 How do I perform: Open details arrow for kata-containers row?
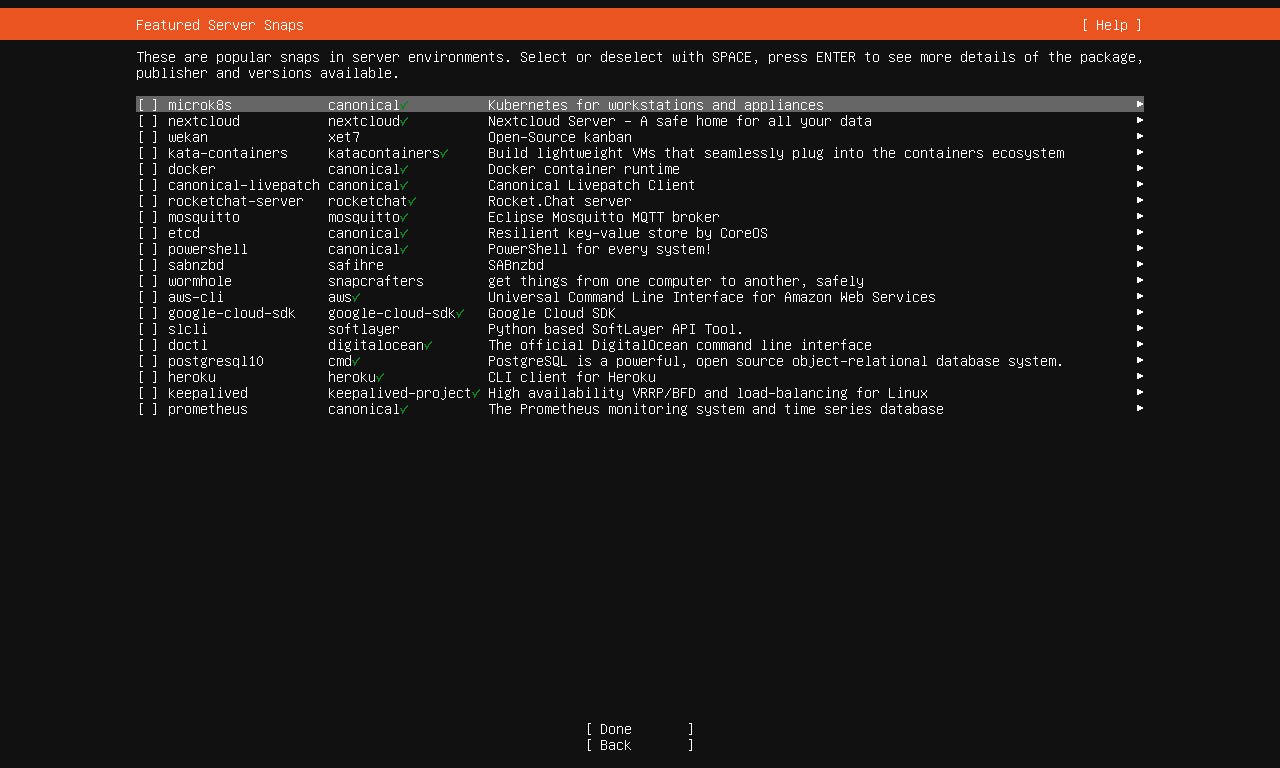(x=1140, y=152)
